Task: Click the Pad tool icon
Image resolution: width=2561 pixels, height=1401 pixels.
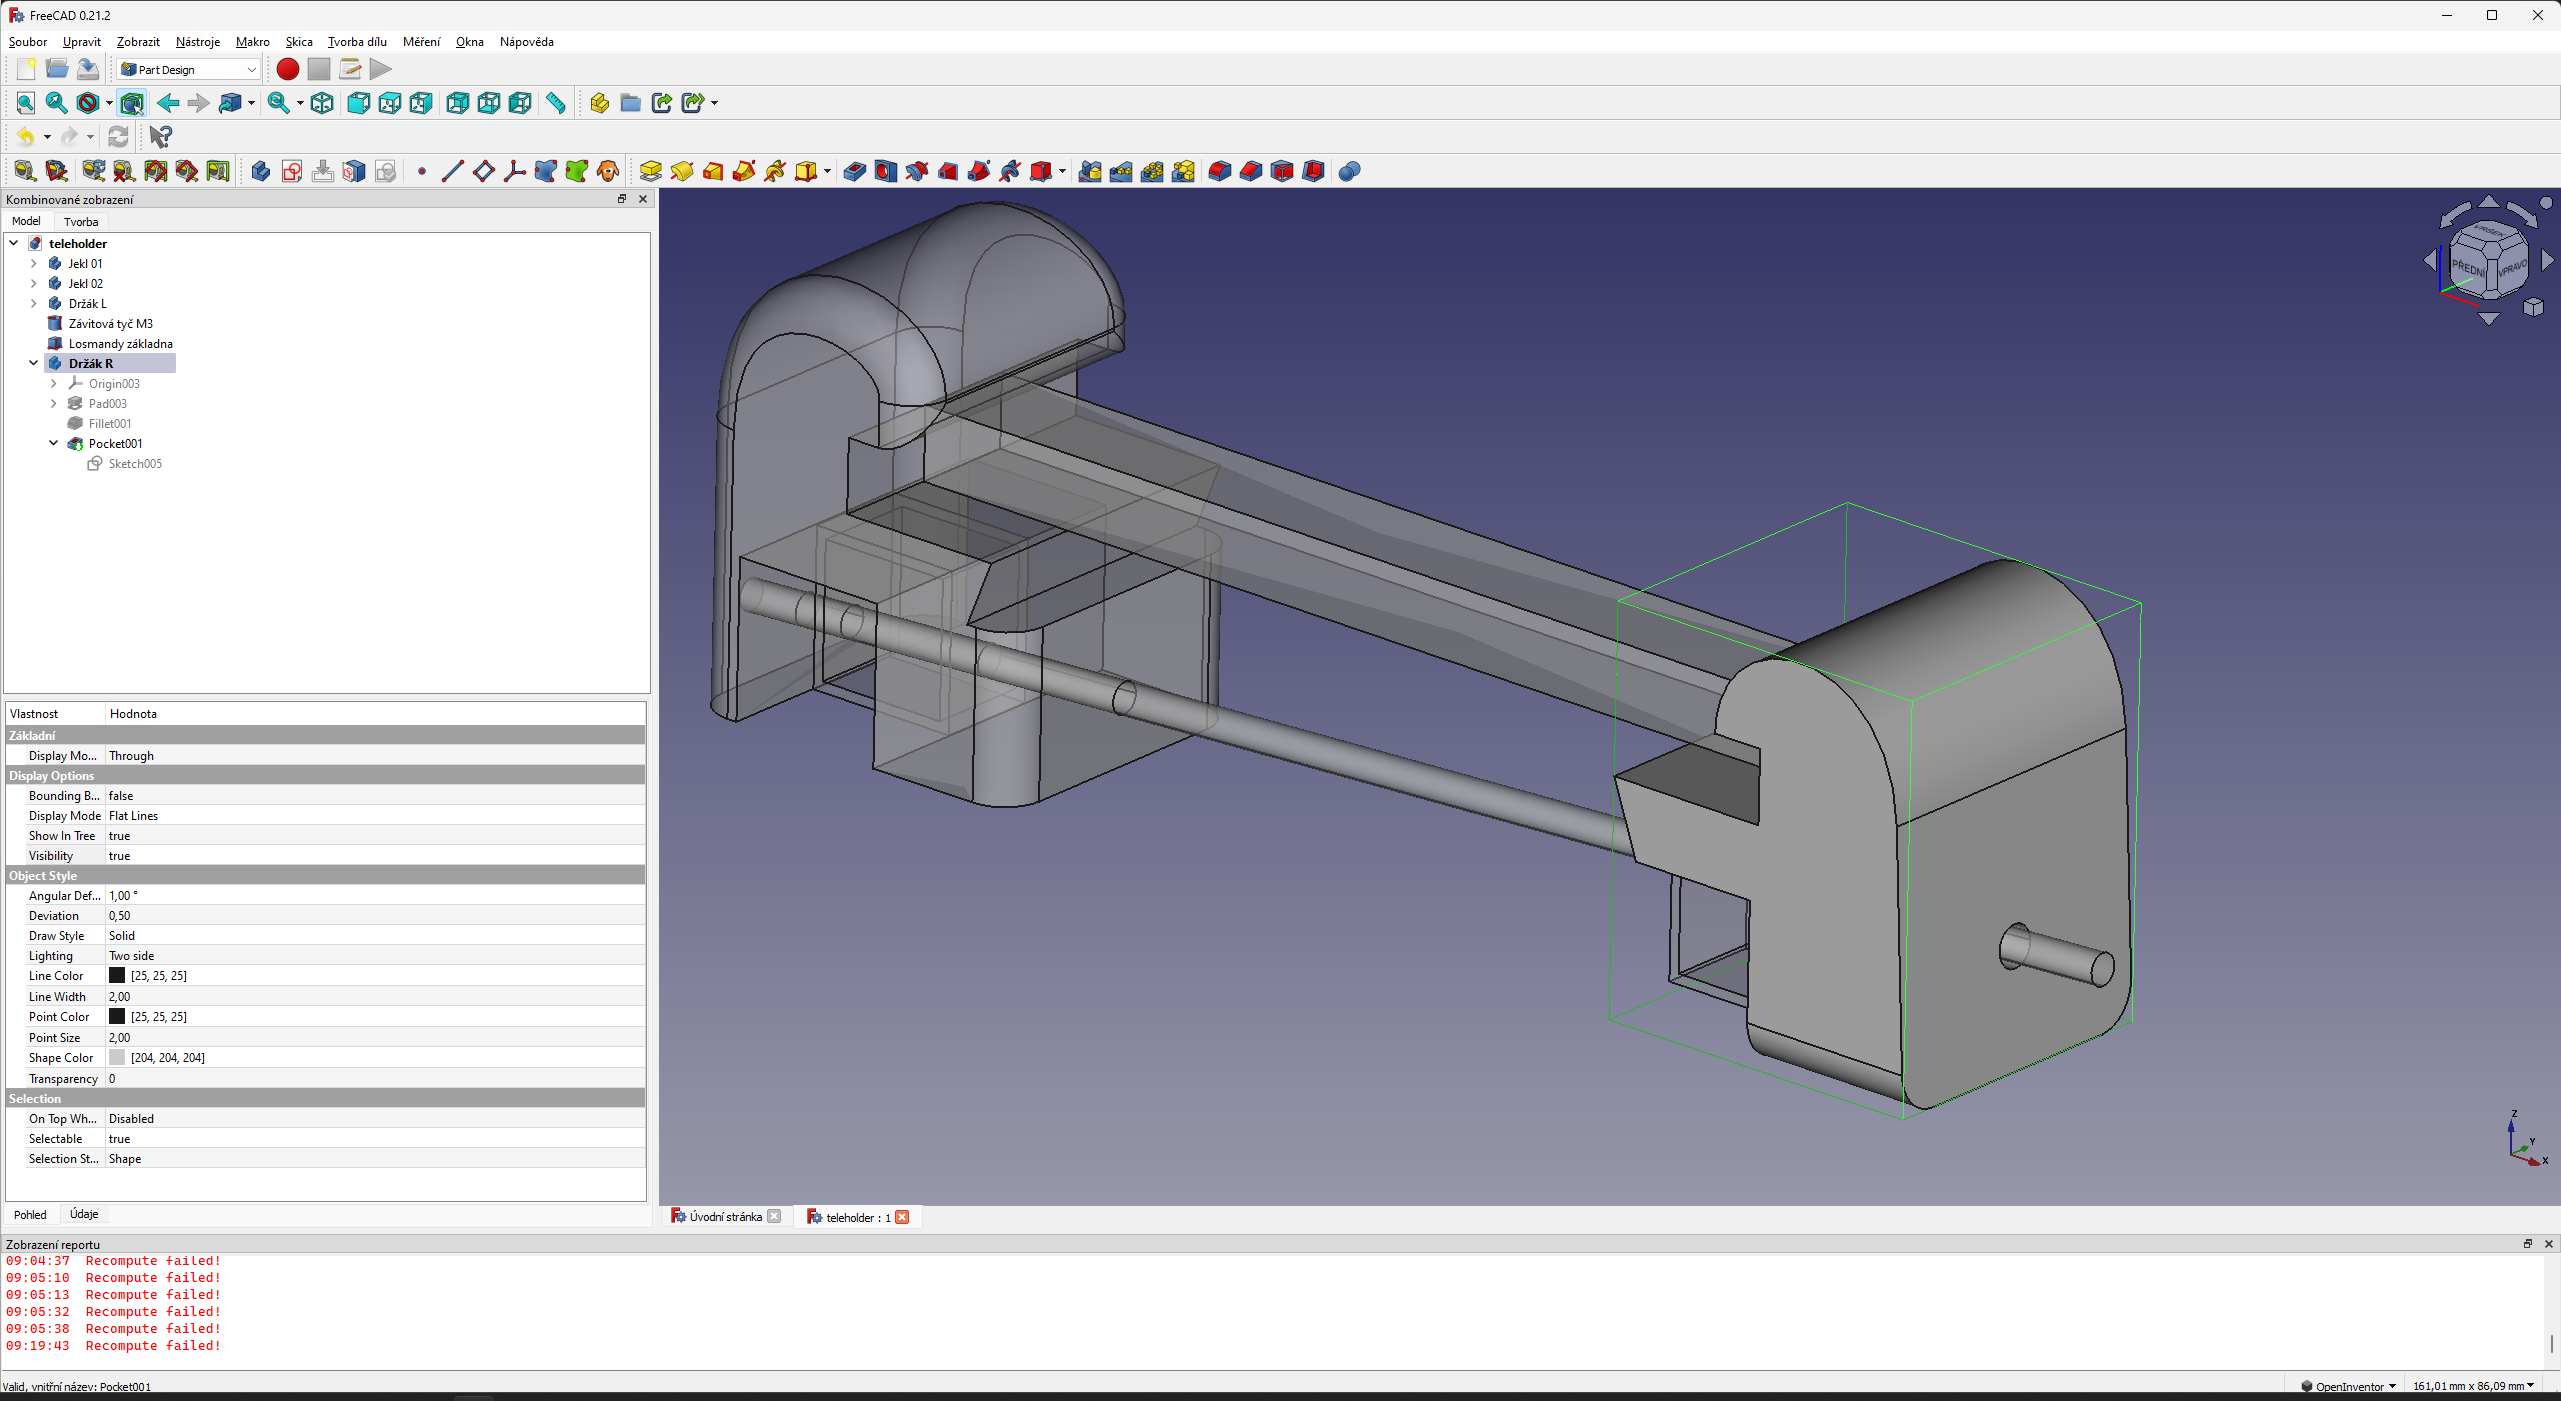Action: 650,172
